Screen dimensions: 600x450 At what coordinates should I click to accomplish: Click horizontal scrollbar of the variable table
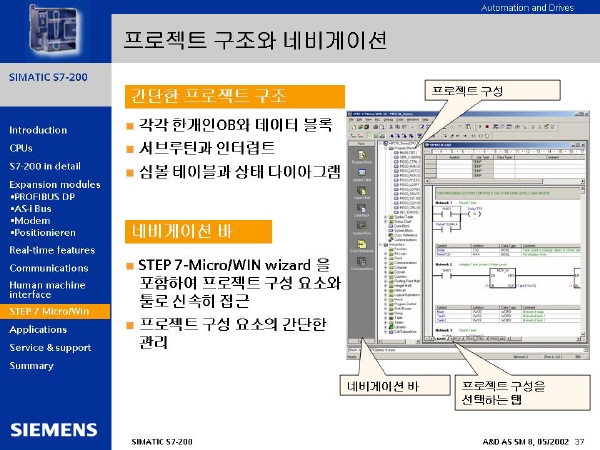point(505,181)
